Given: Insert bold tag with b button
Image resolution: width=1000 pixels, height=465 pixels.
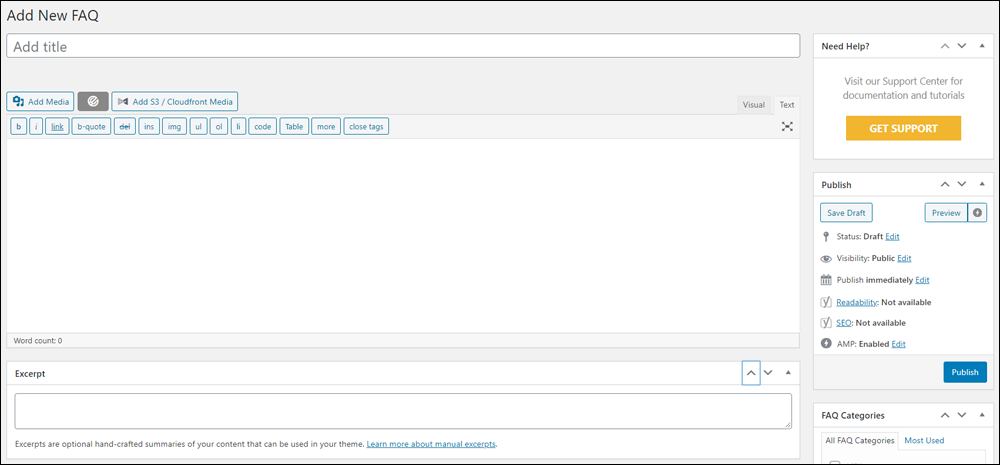Looking at the screenshot, I should [18, 127].
